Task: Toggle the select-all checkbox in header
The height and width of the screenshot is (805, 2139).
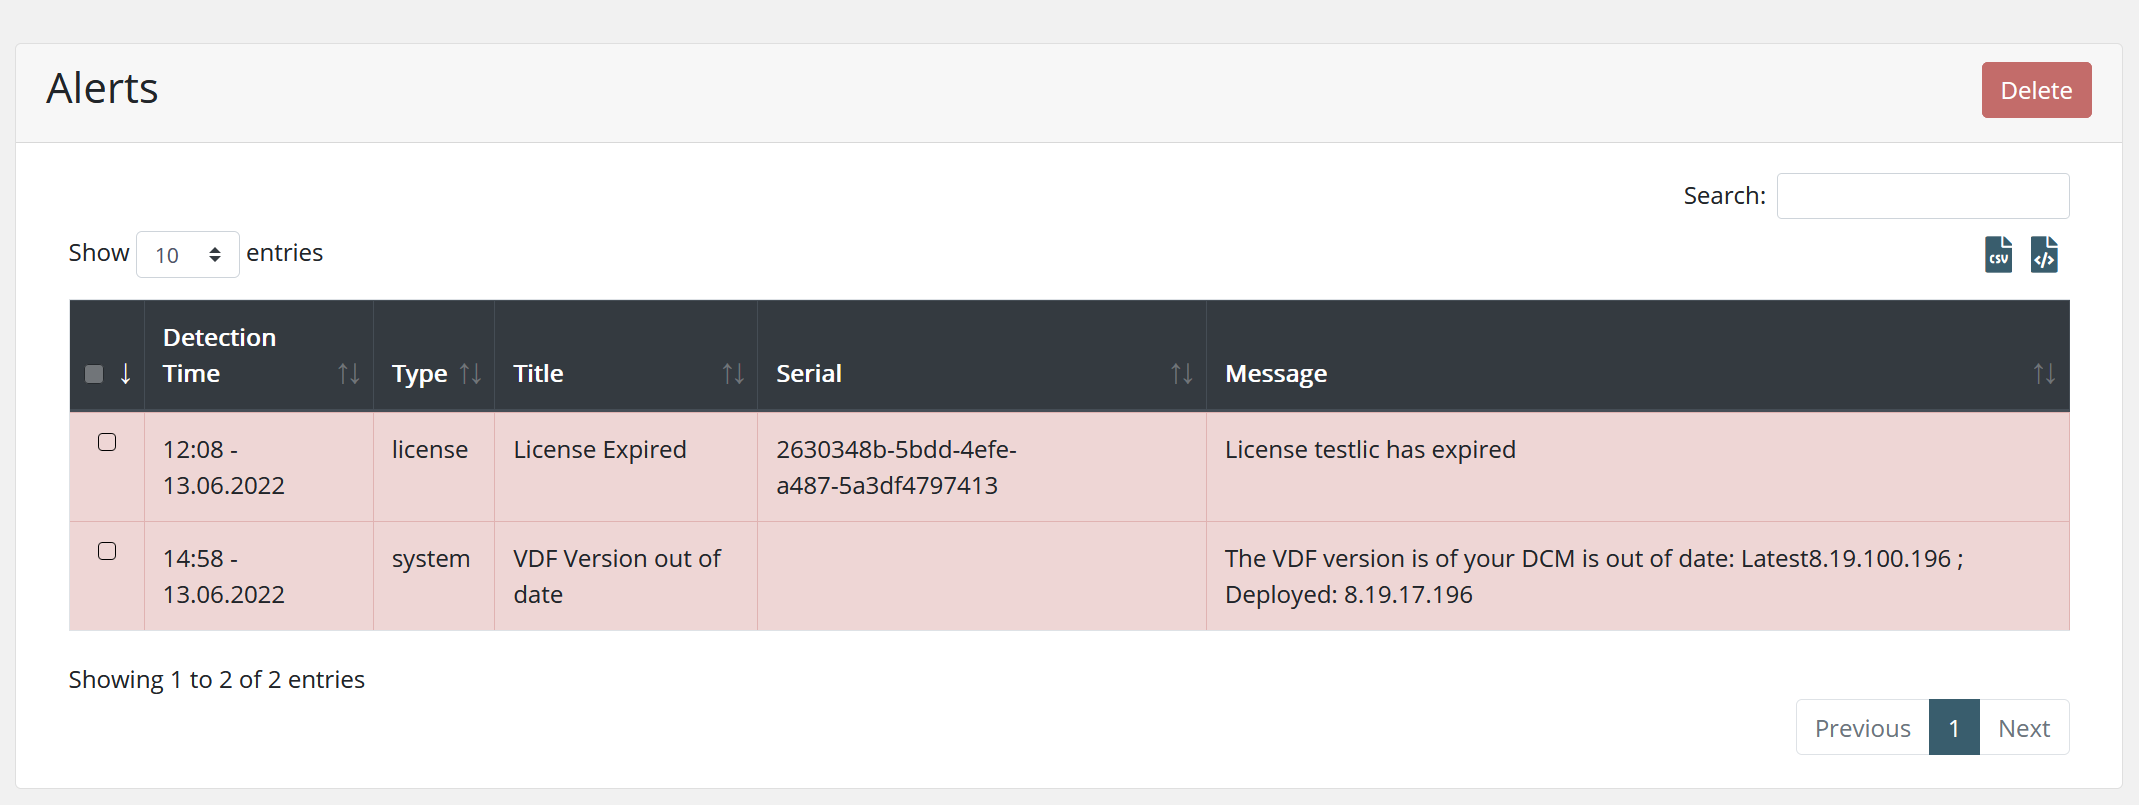Action: pos(94,374)
